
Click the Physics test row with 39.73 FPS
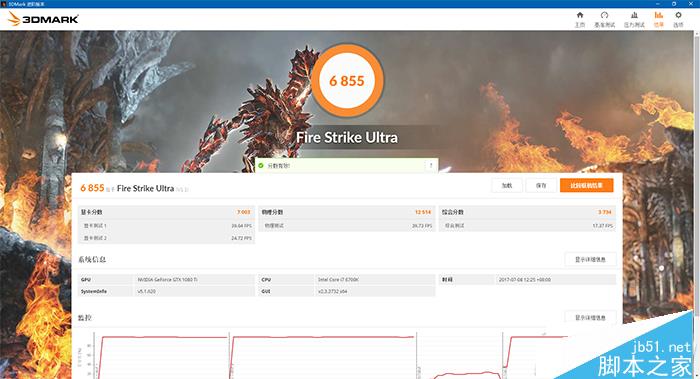pos(347,226)
